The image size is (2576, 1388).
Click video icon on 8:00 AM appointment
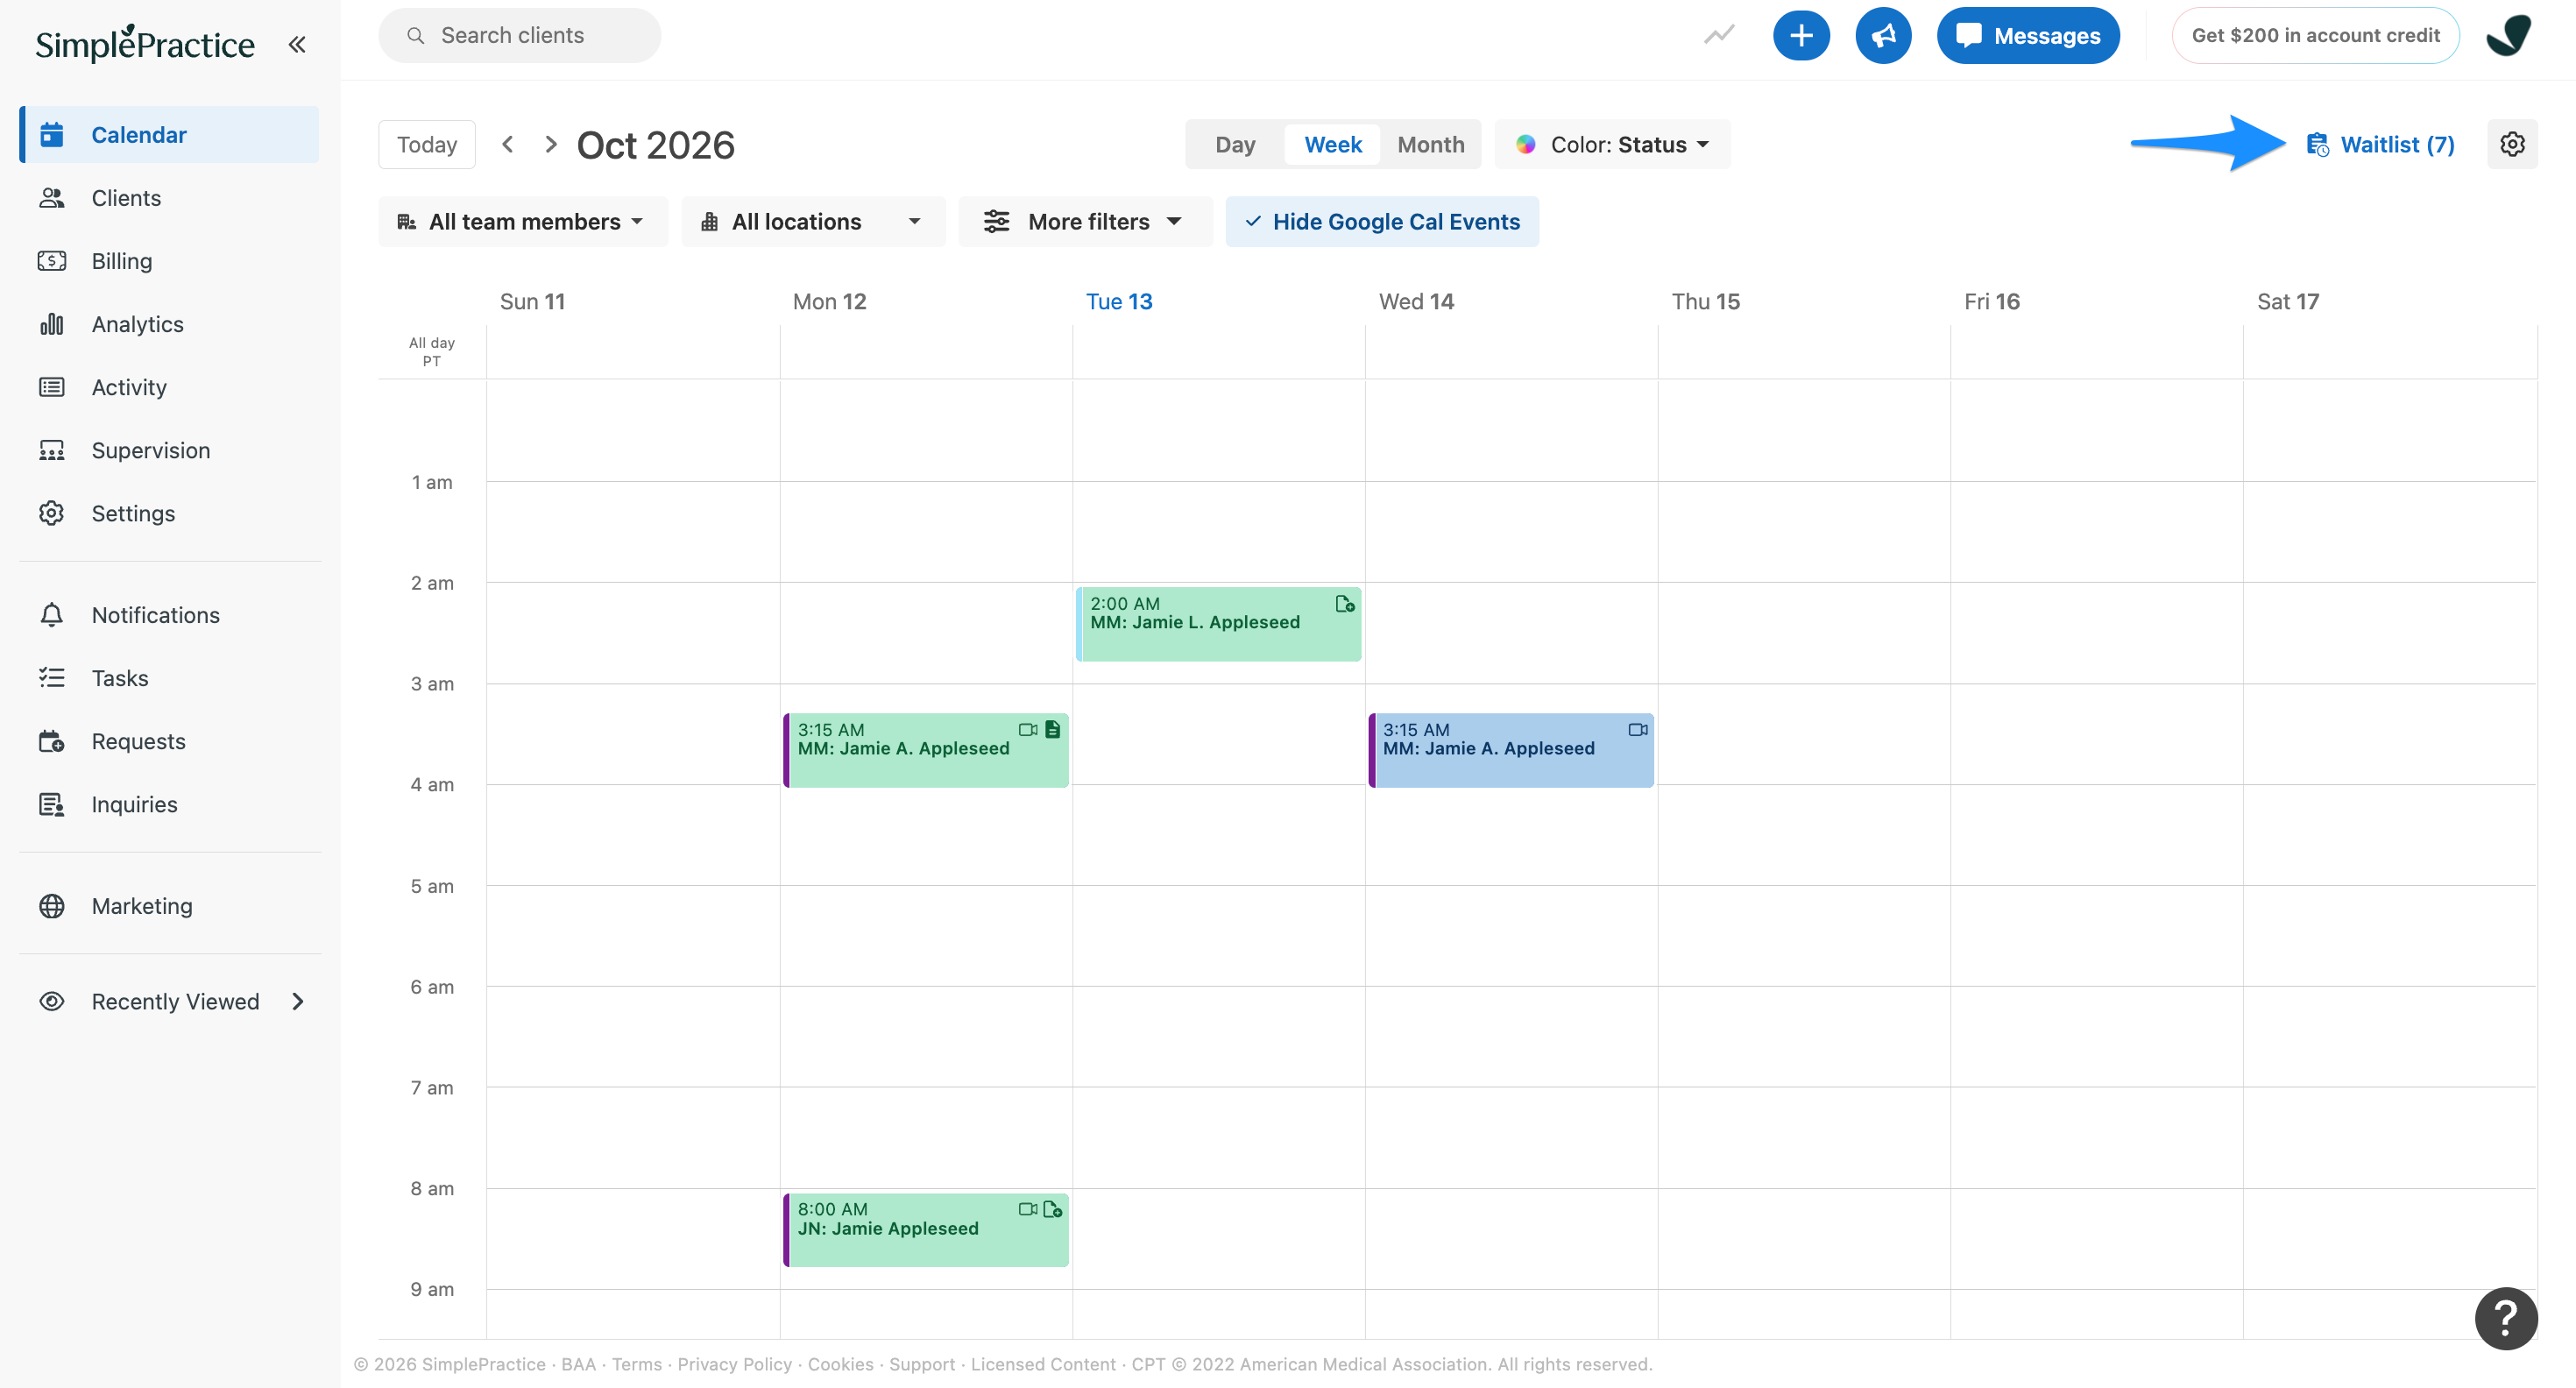(x=1027, y=1210)
